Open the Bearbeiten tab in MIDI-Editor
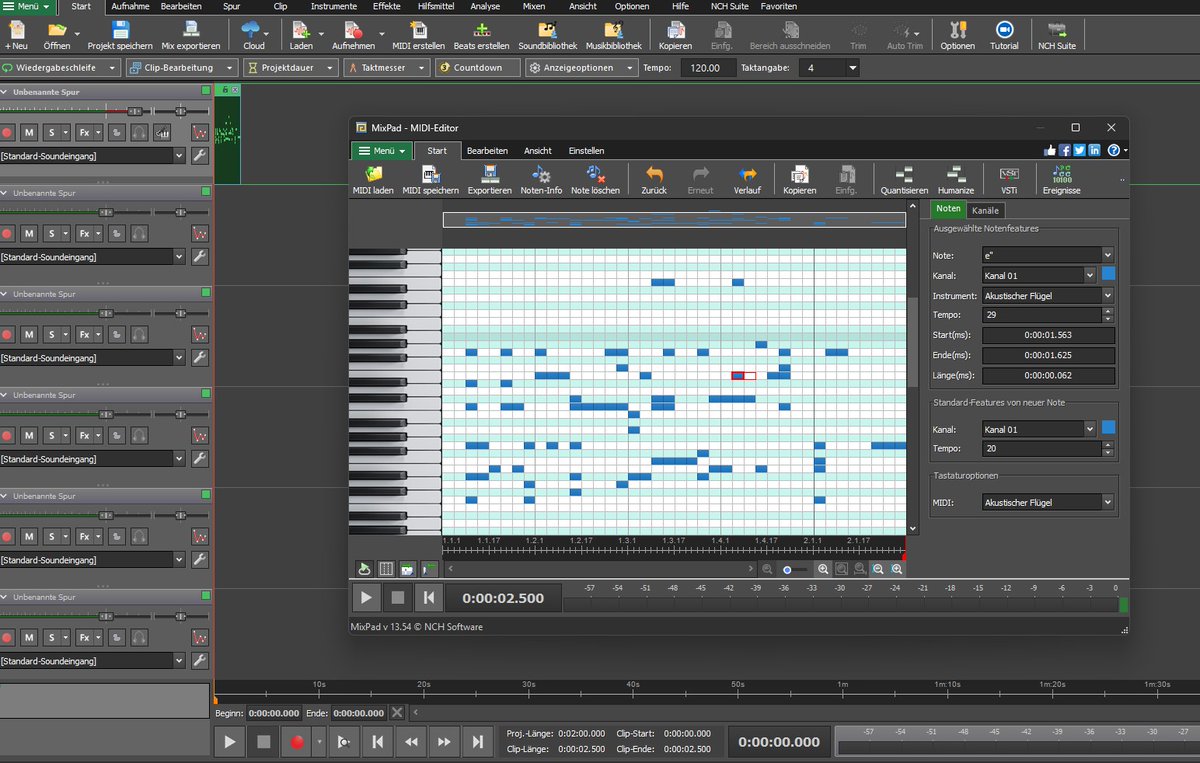The width and height of the screenshot is (1200, 763). click(487, 150)
